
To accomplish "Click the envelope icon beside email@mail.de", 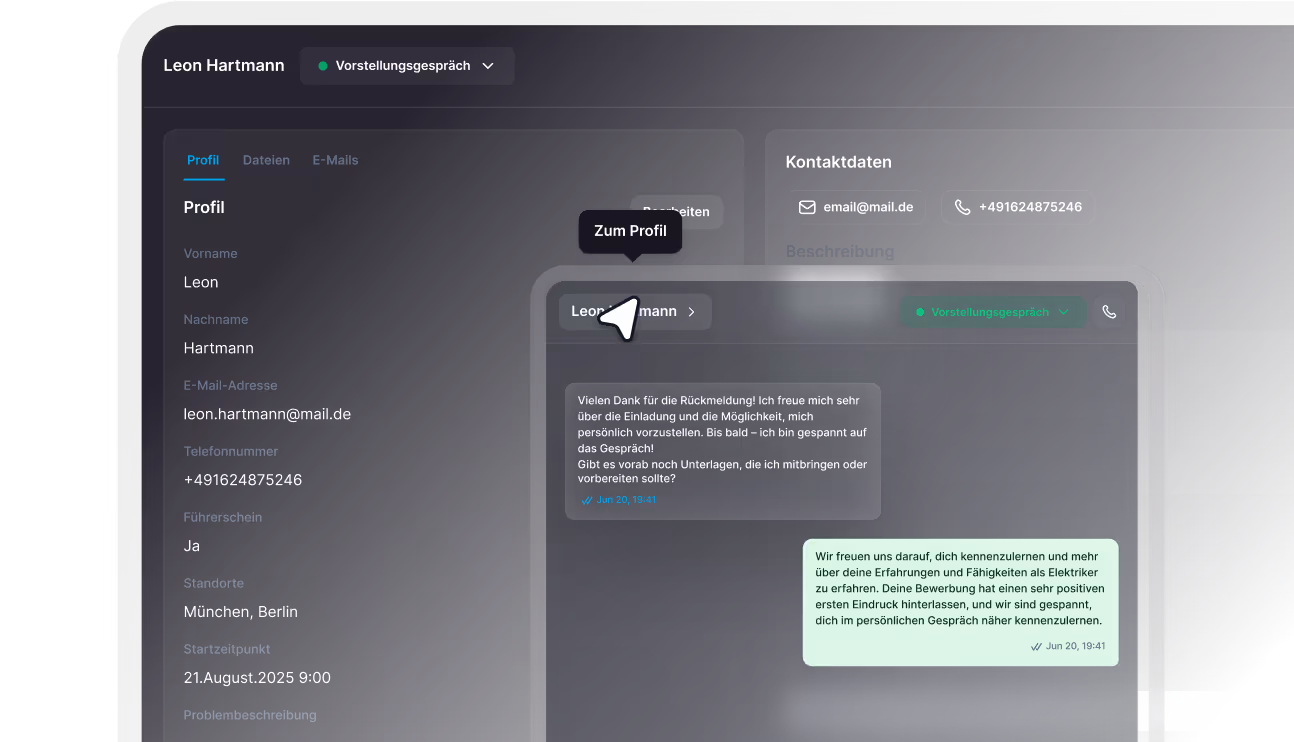I will (x=807, y=206).
